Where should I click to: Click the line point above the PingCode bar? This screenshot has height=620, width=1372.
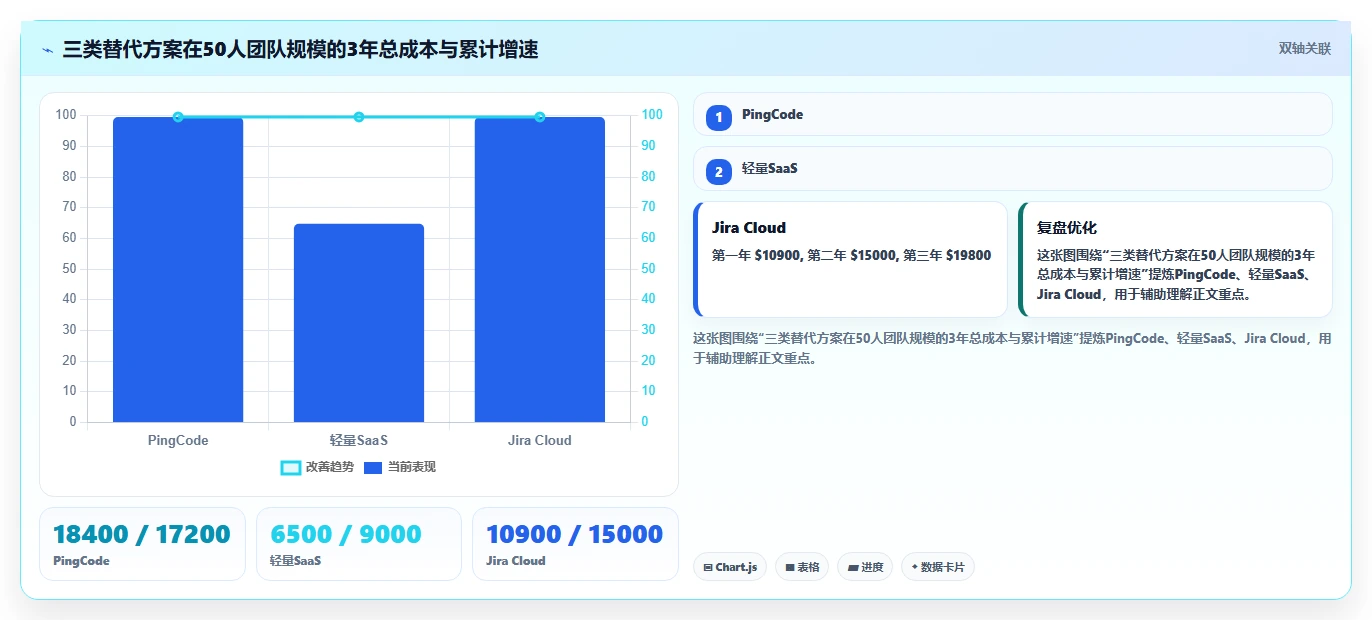(178, 117)
